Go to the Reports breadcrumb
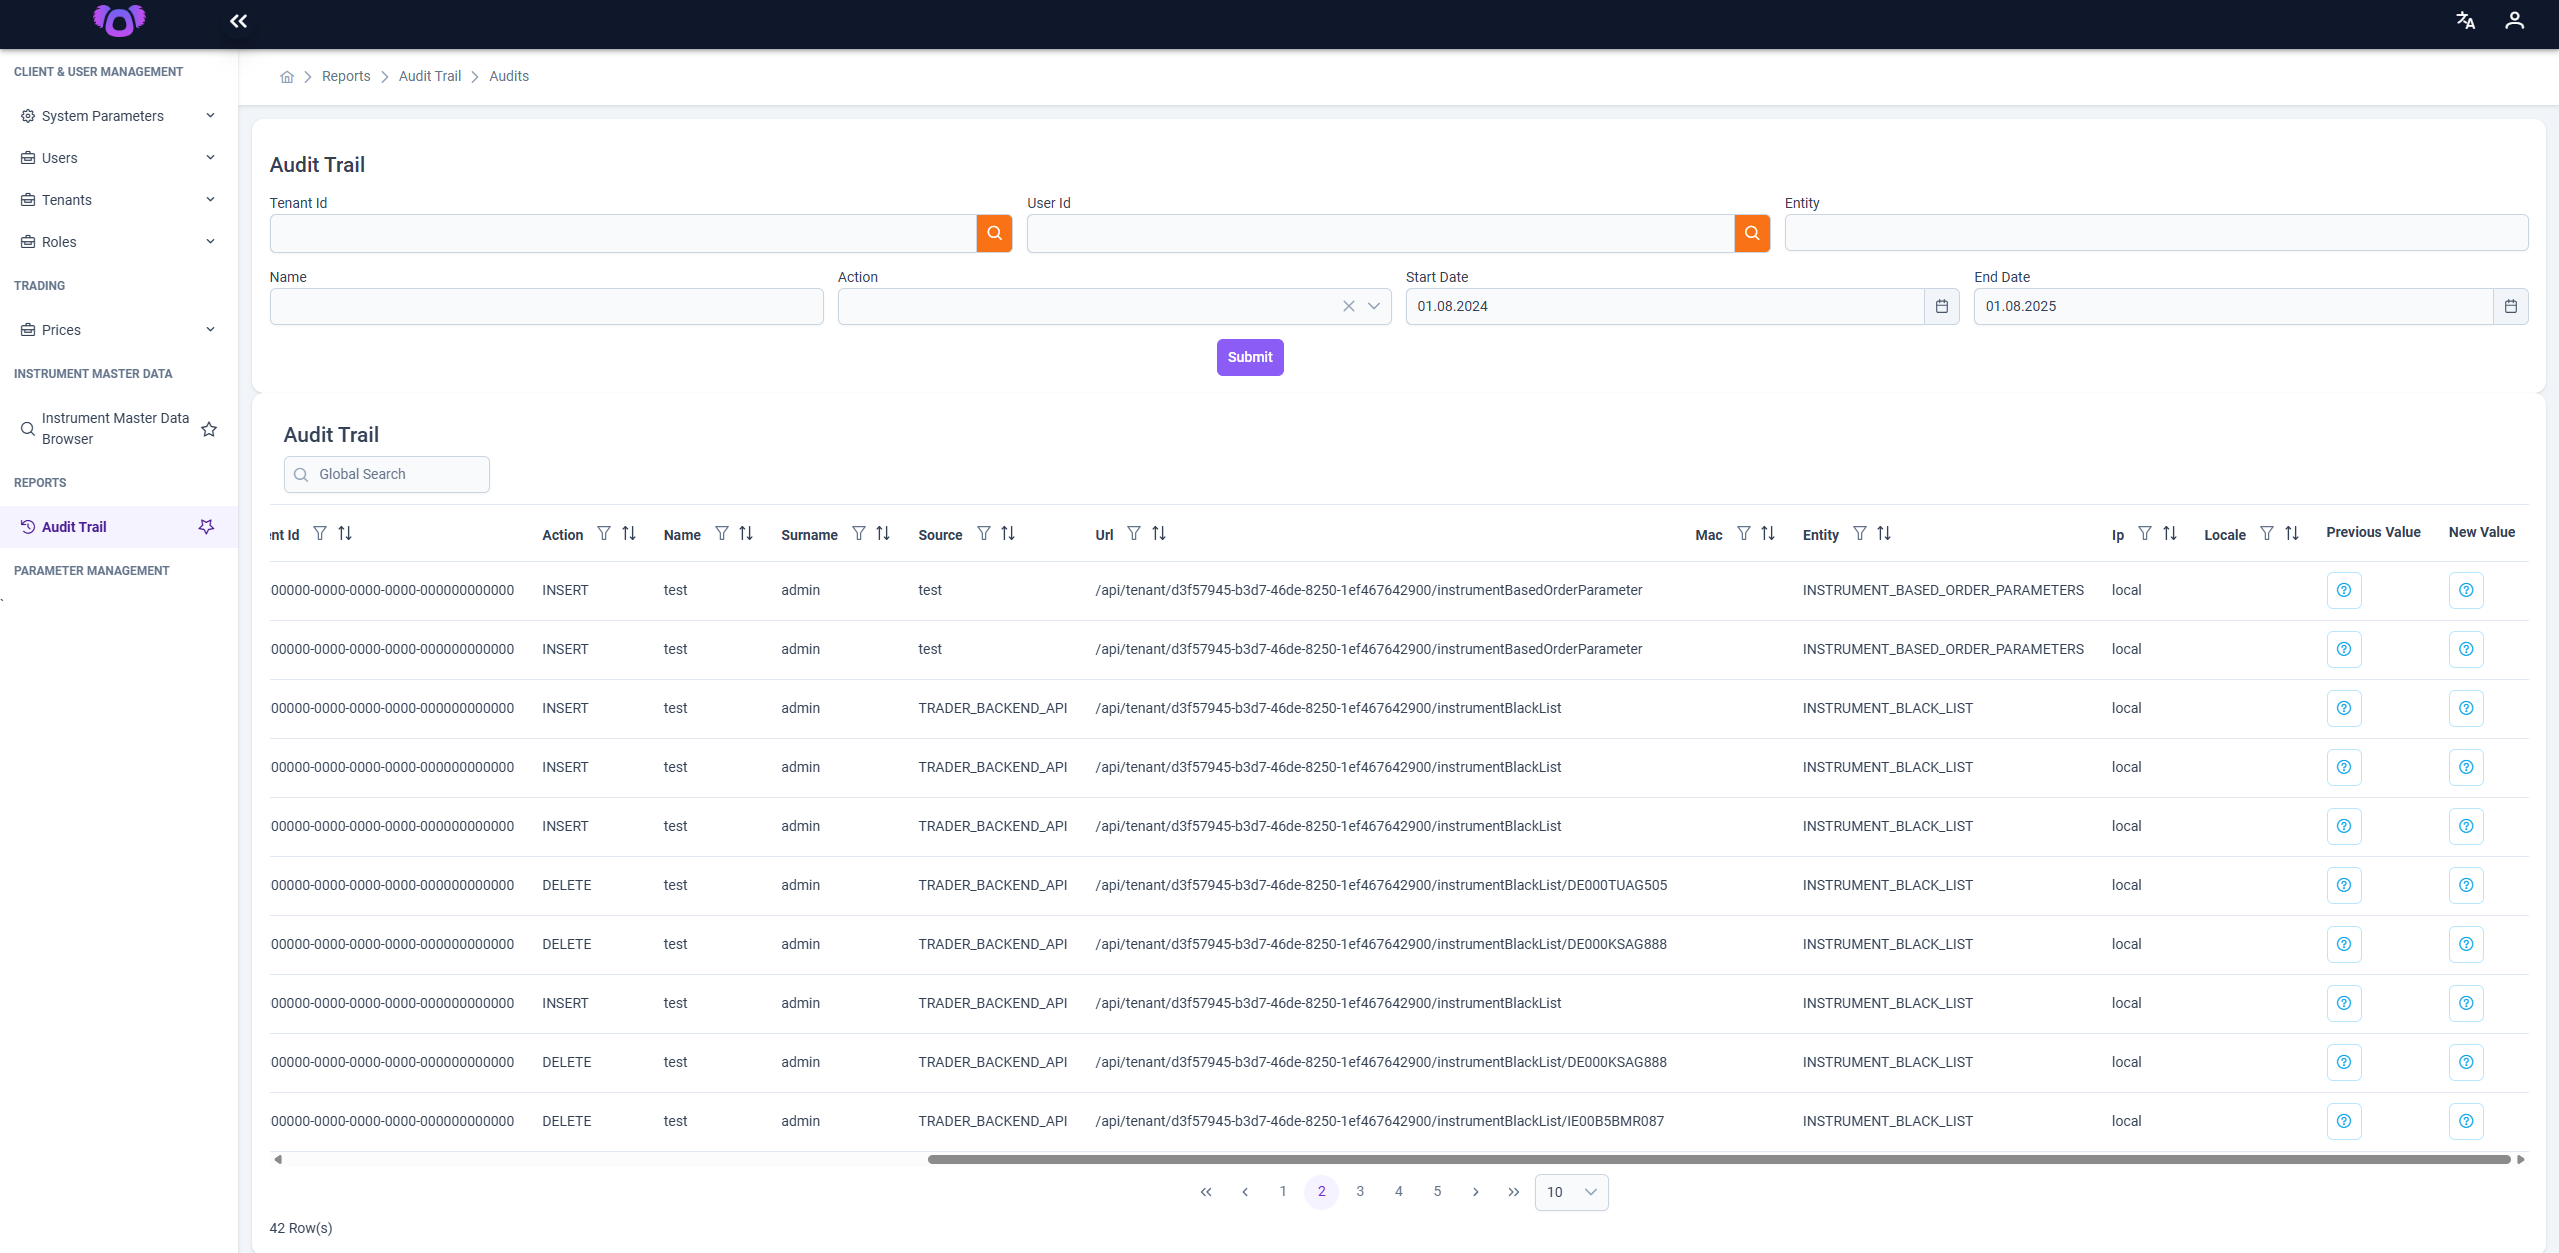Image resolution: width=2559 pixels, height=1253 pixels. point(346,77)
